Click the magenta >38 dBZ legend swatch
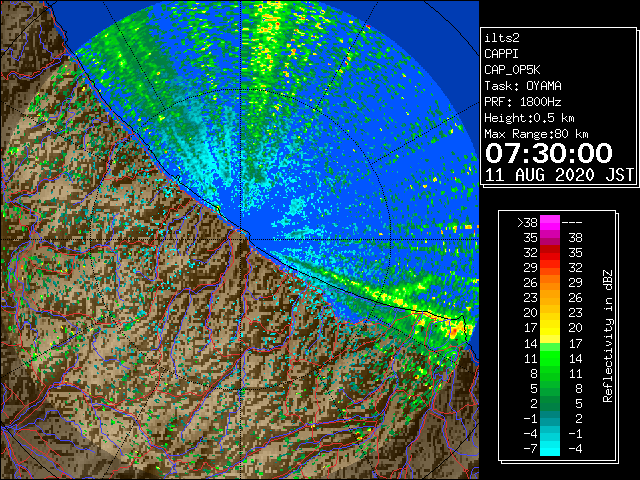 [550, 223]
